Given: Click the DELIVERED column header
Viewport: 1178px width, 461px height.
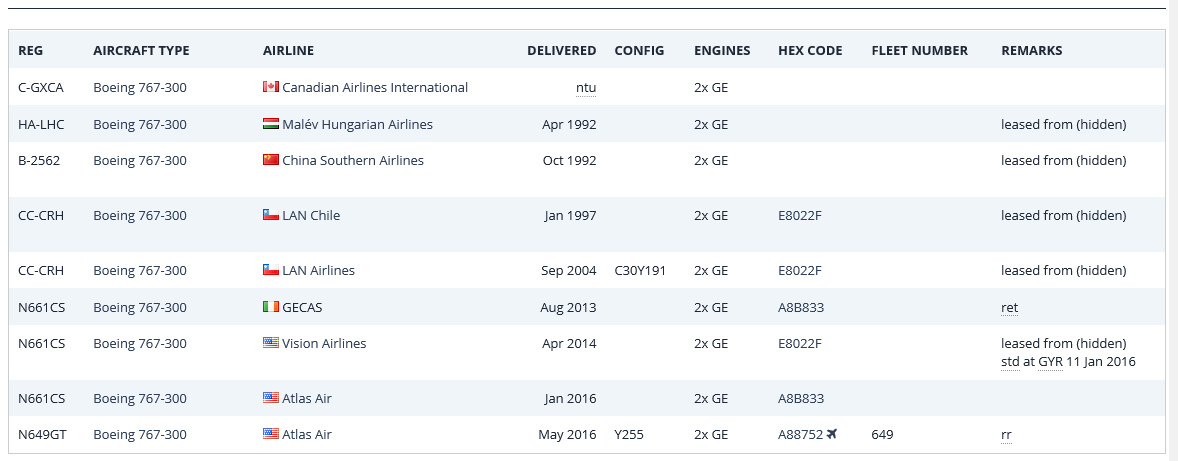Looking at the screenshot, I should tap(562, 51).
